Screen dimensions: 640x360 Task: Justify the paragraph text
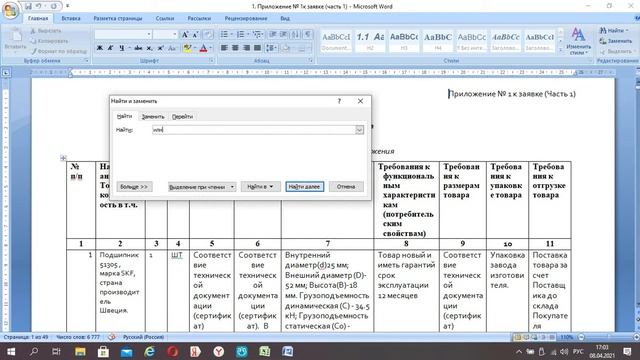[x=257, y=48]
